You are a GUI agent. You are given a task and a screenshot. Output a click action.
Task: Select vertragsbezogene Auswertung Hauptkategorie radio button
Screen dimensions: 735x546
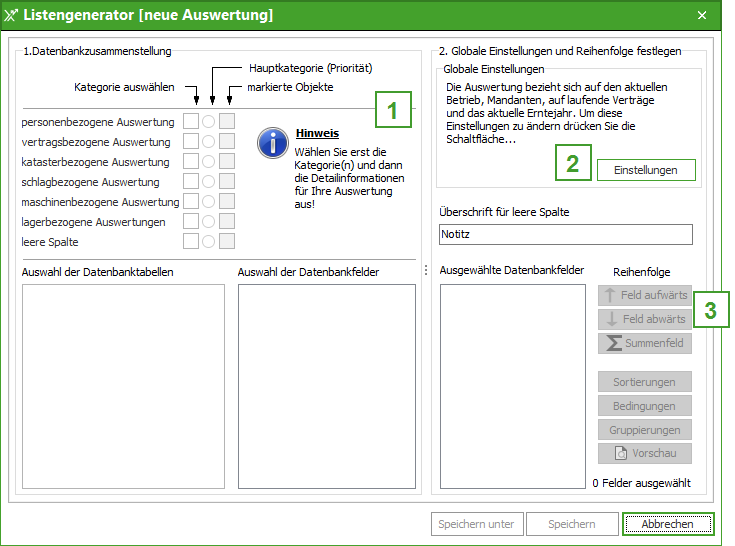point(209,141)
